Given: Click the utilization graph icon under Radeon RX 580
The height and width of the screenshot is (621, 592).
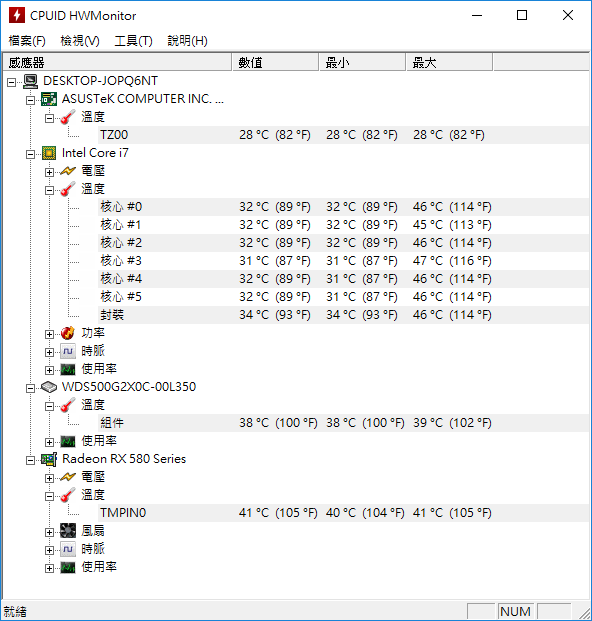Looking at the screenshot, I should (68, 568).
